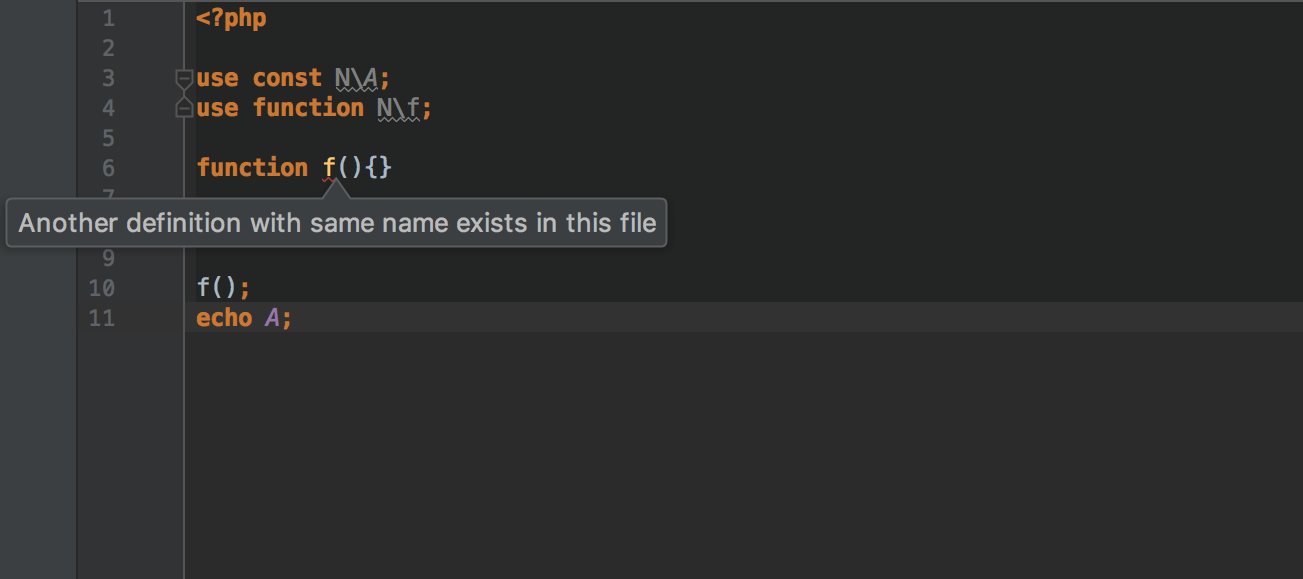Viewport: 1303px width, 579px height.
Task: Place the cursor on the <?php opening tag
Action: pyautogui.click(x=232, y=18)
